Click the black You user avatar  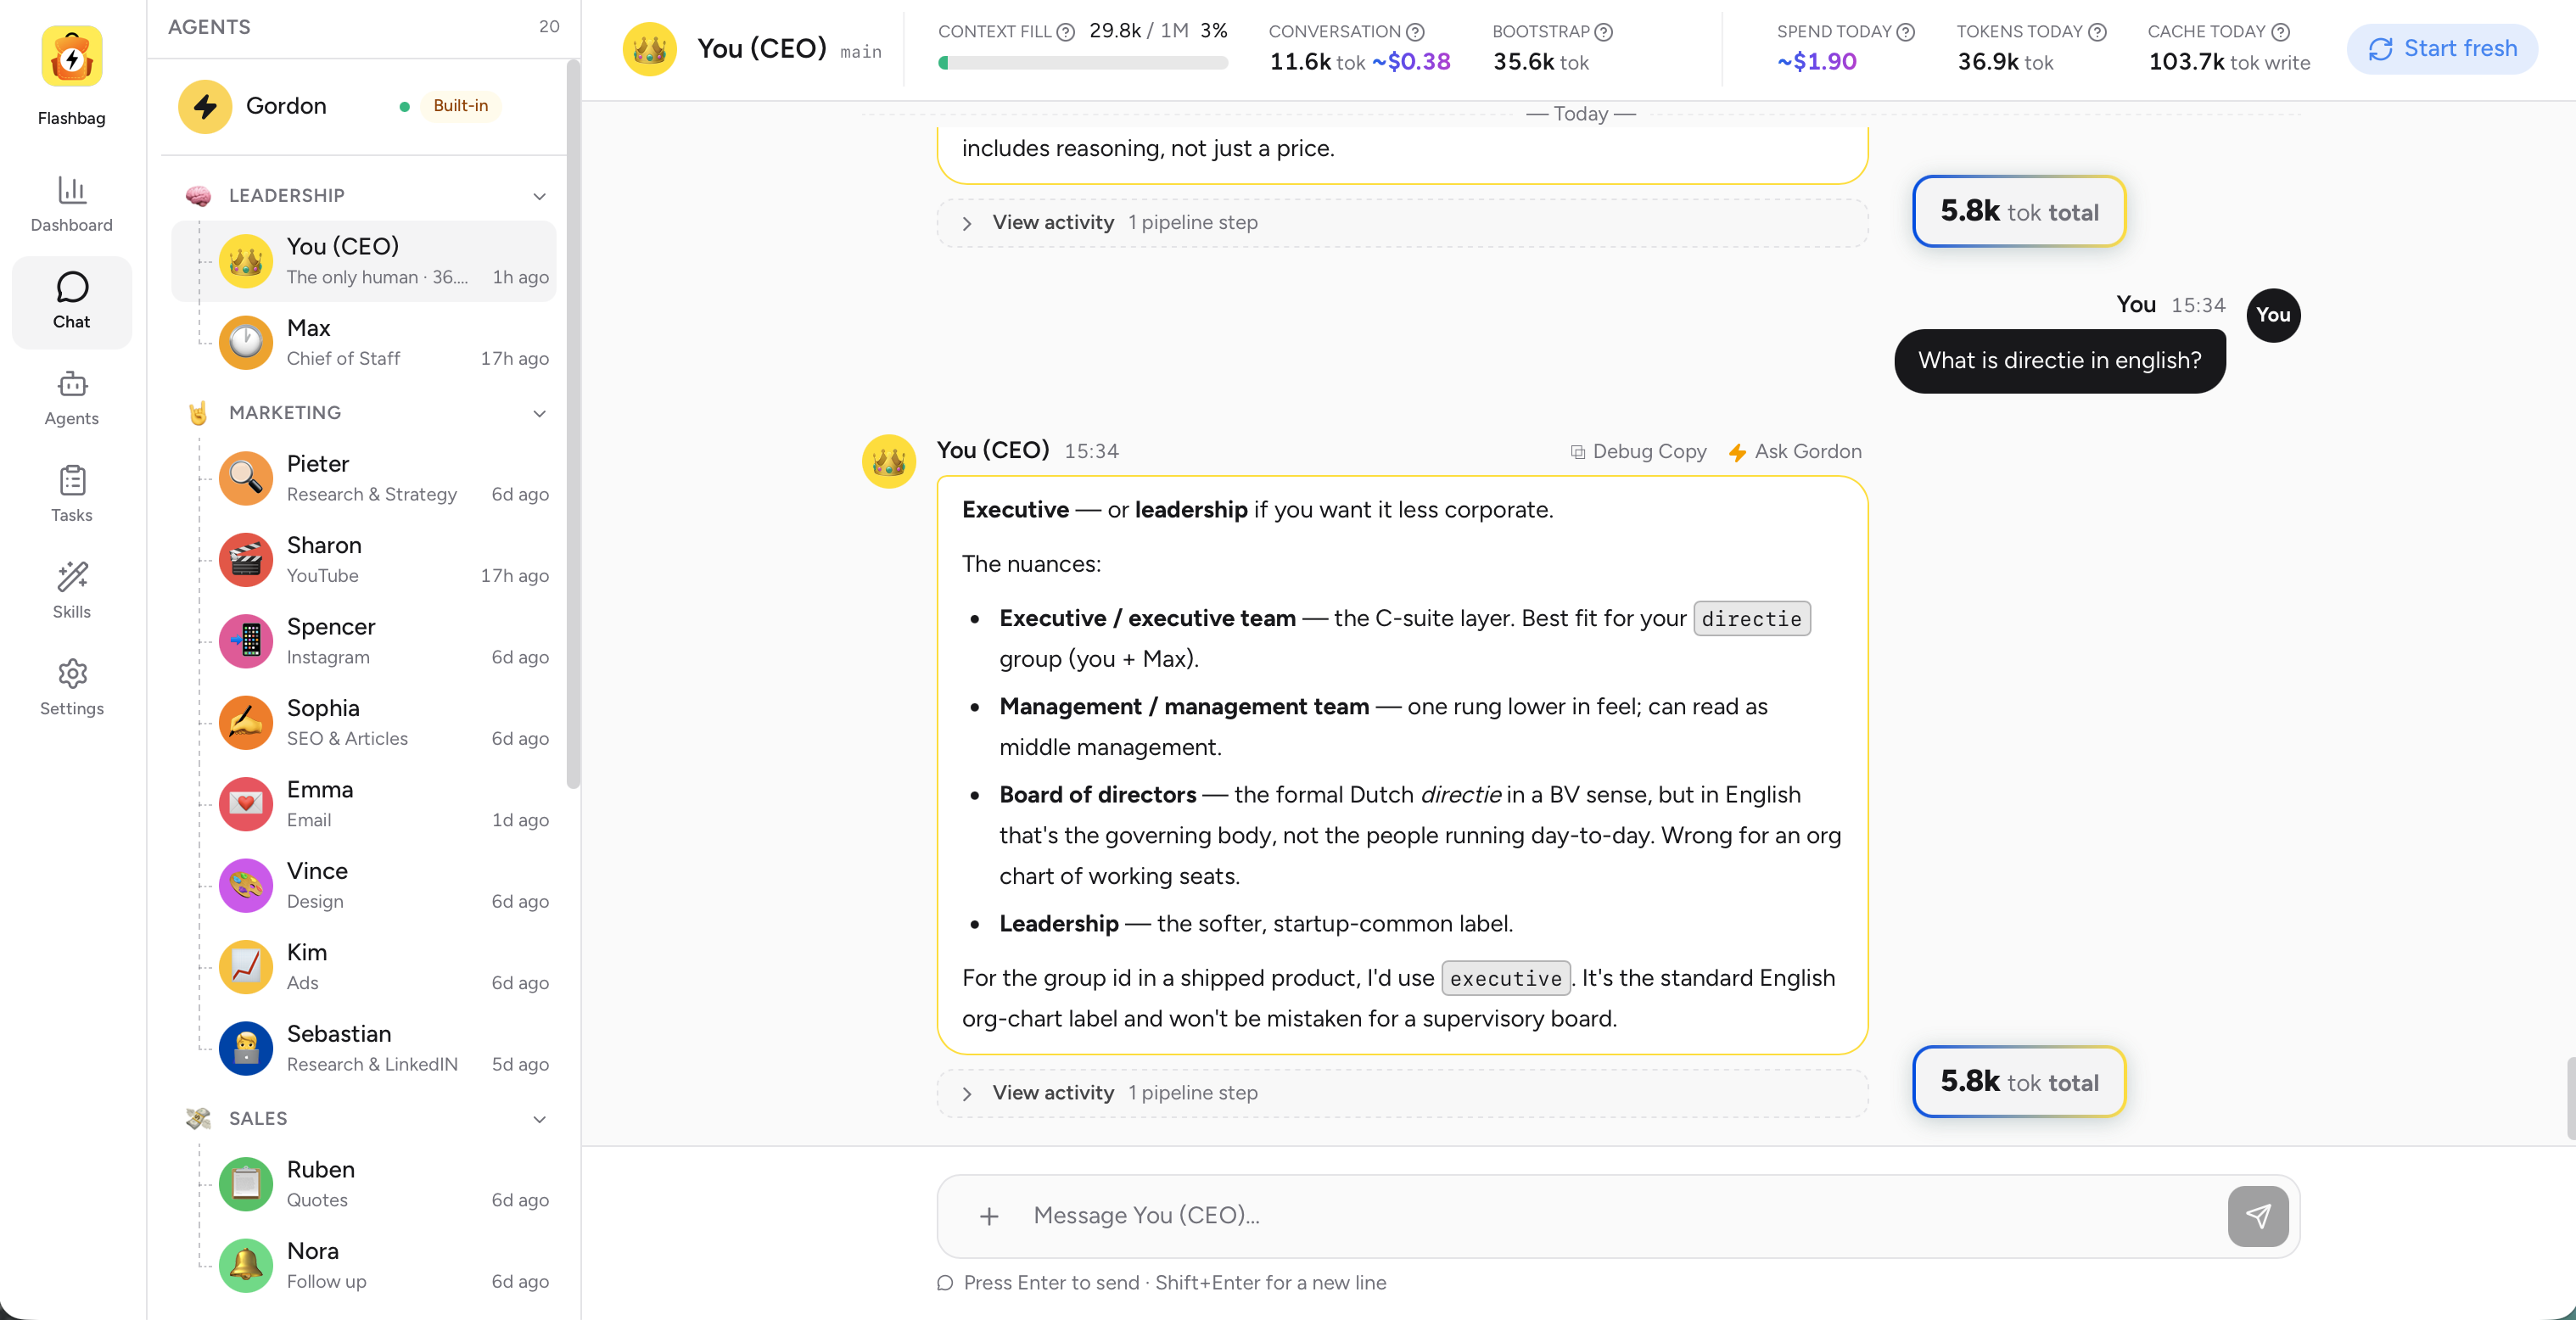tap(2273, 315)
